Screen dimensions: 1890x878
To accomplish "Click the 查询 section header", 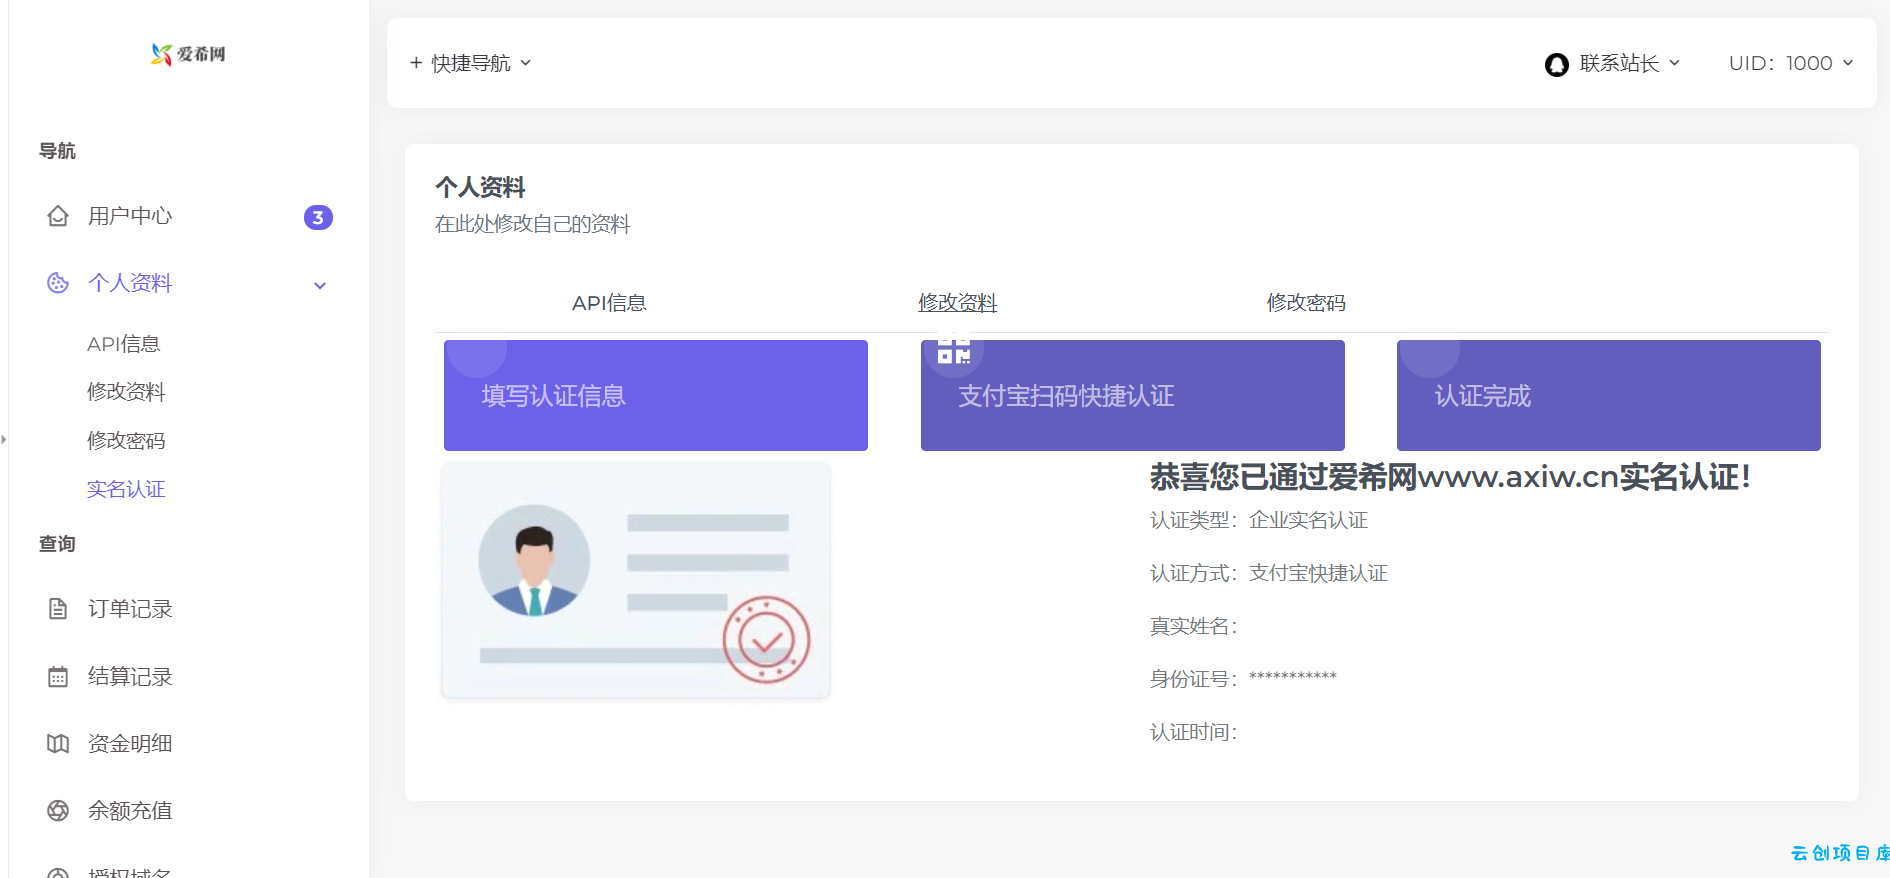I will 57,544.
